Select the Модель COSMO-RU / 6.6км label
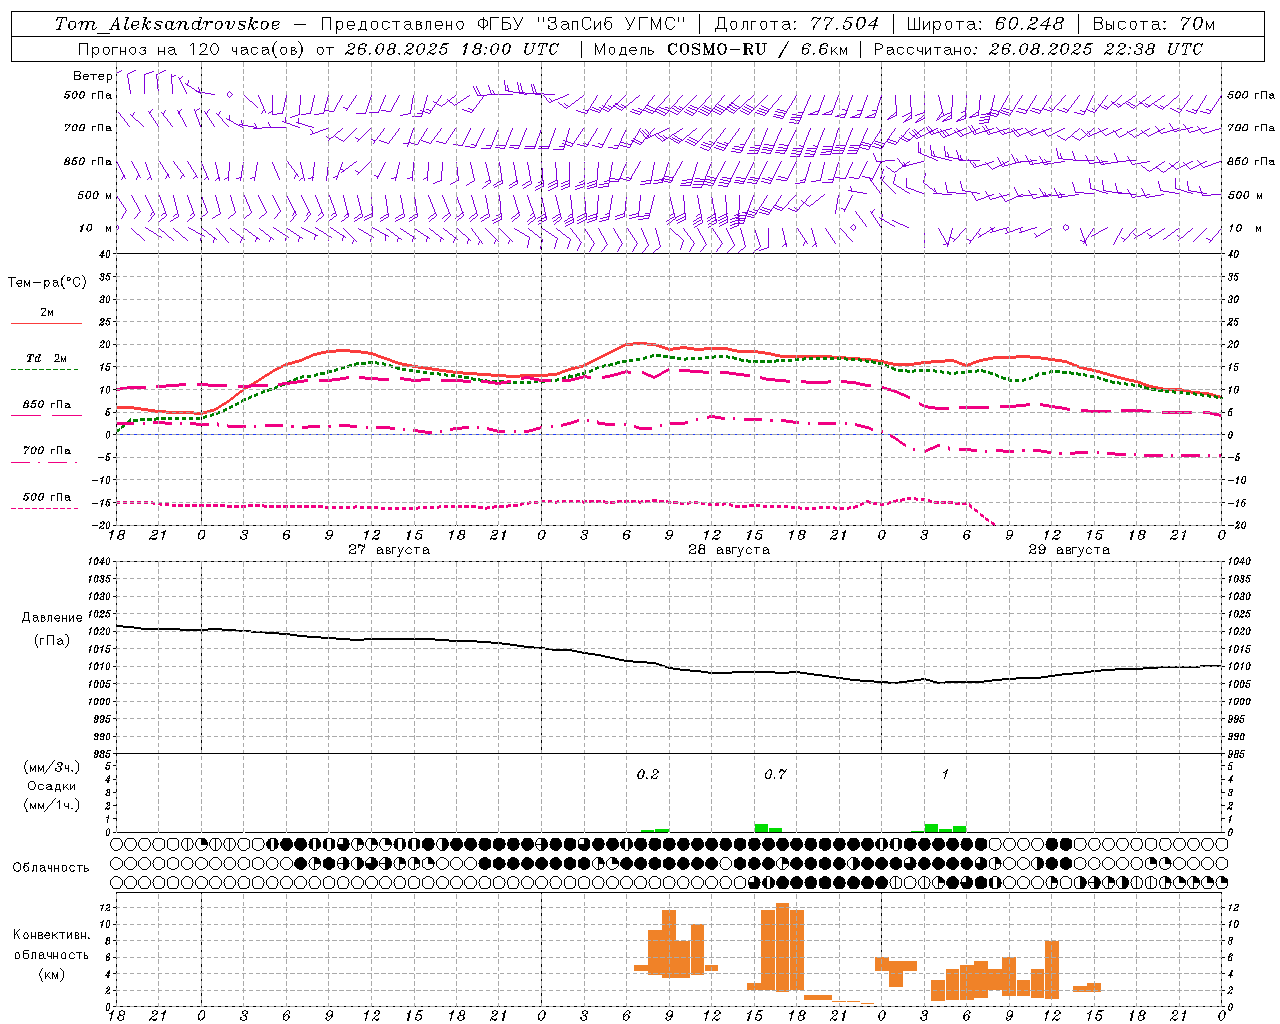The height and width of the screenshot is (1024, 1280). tap(721, 49)
